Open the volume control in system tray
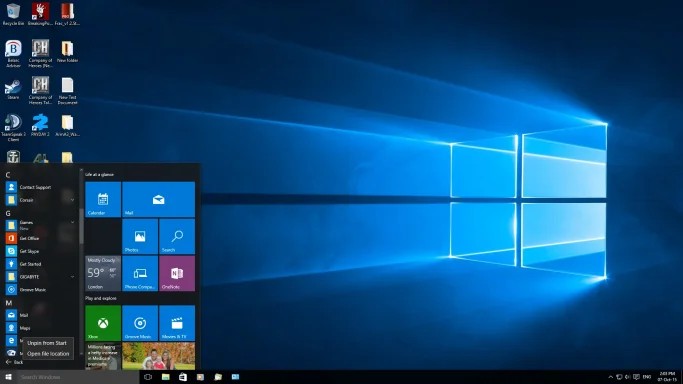Screen dimensions: 683x384 (628, 377)
